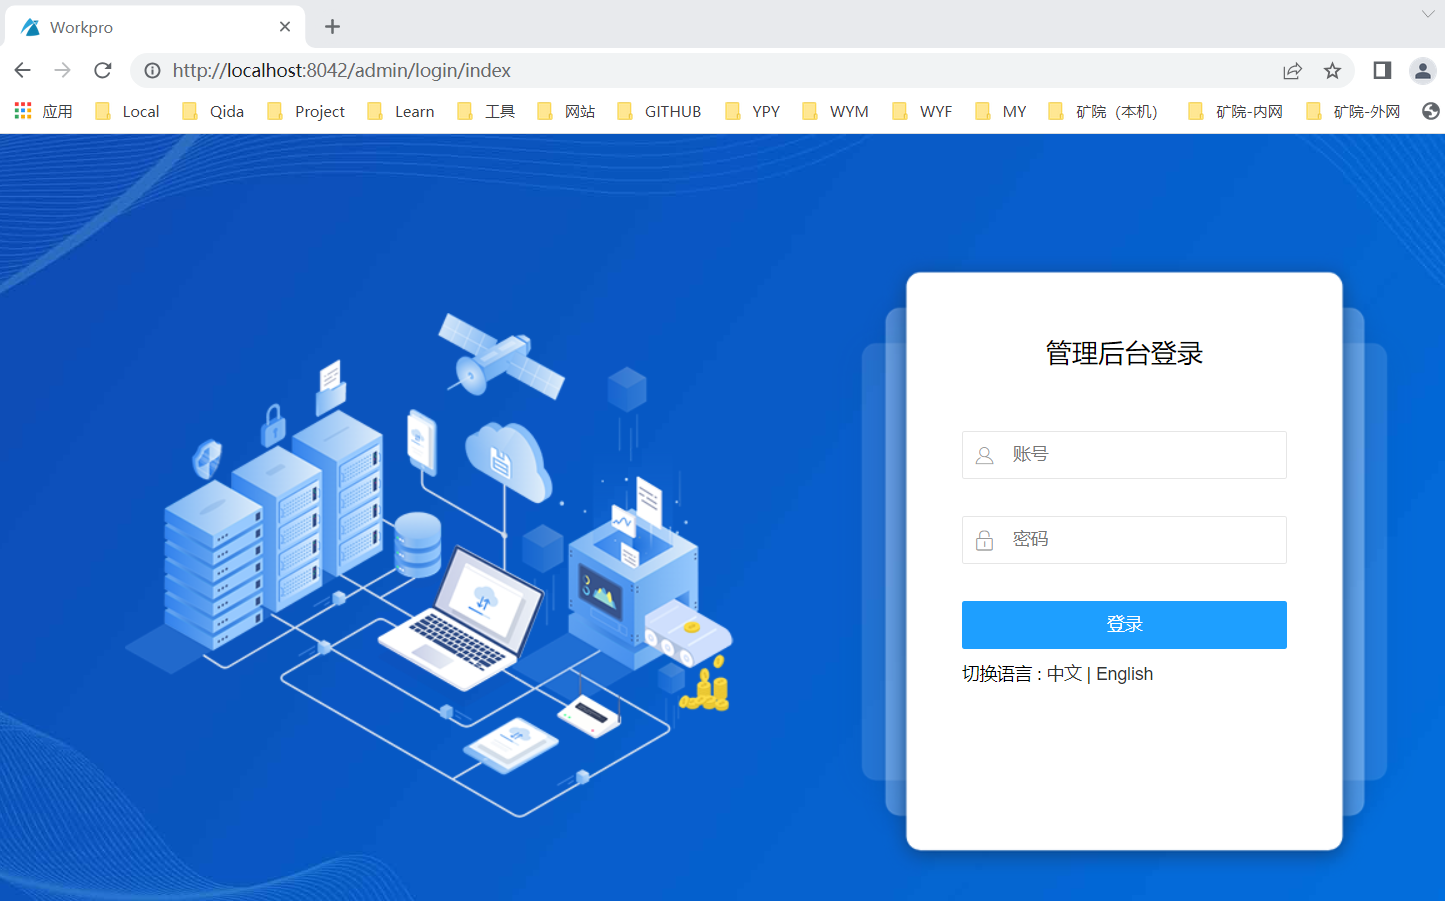View site information icon in address bar
The image size is (1445, 901).
tap(152, 70)
